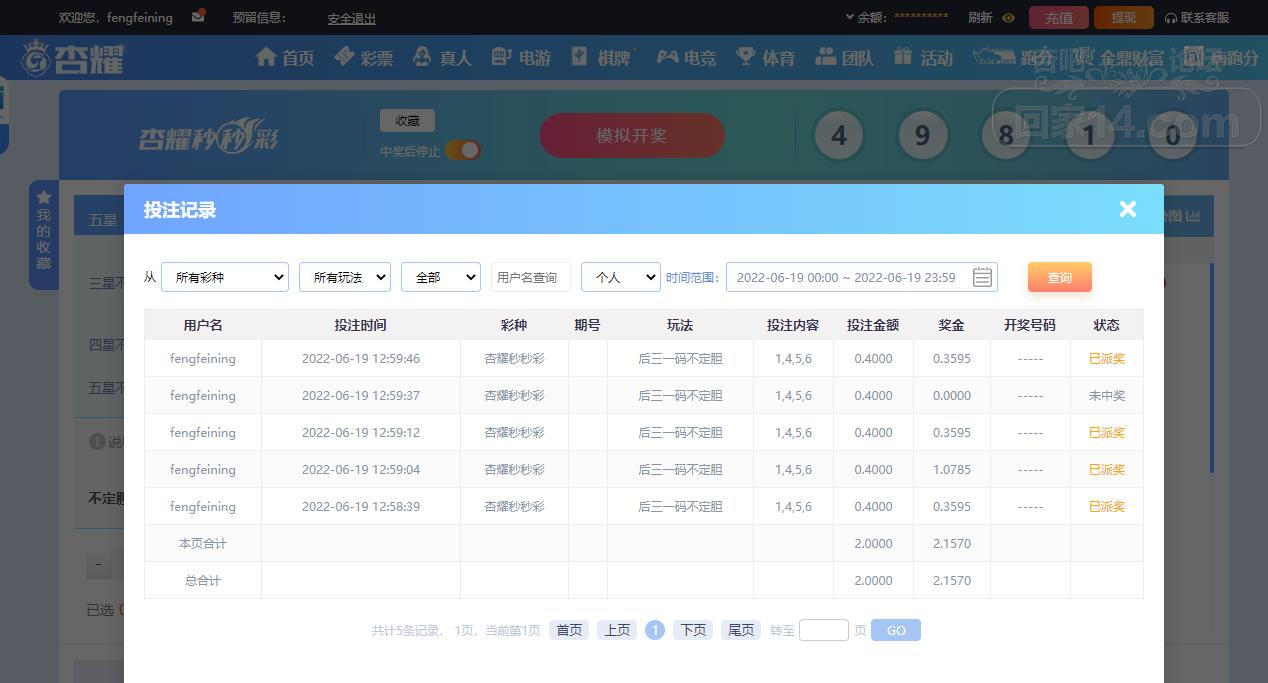Image resolution: width=1268 pixels, height=683 pixels.
Task: Expand the 所有玩法 dropdown
Action: coord(344,277)
